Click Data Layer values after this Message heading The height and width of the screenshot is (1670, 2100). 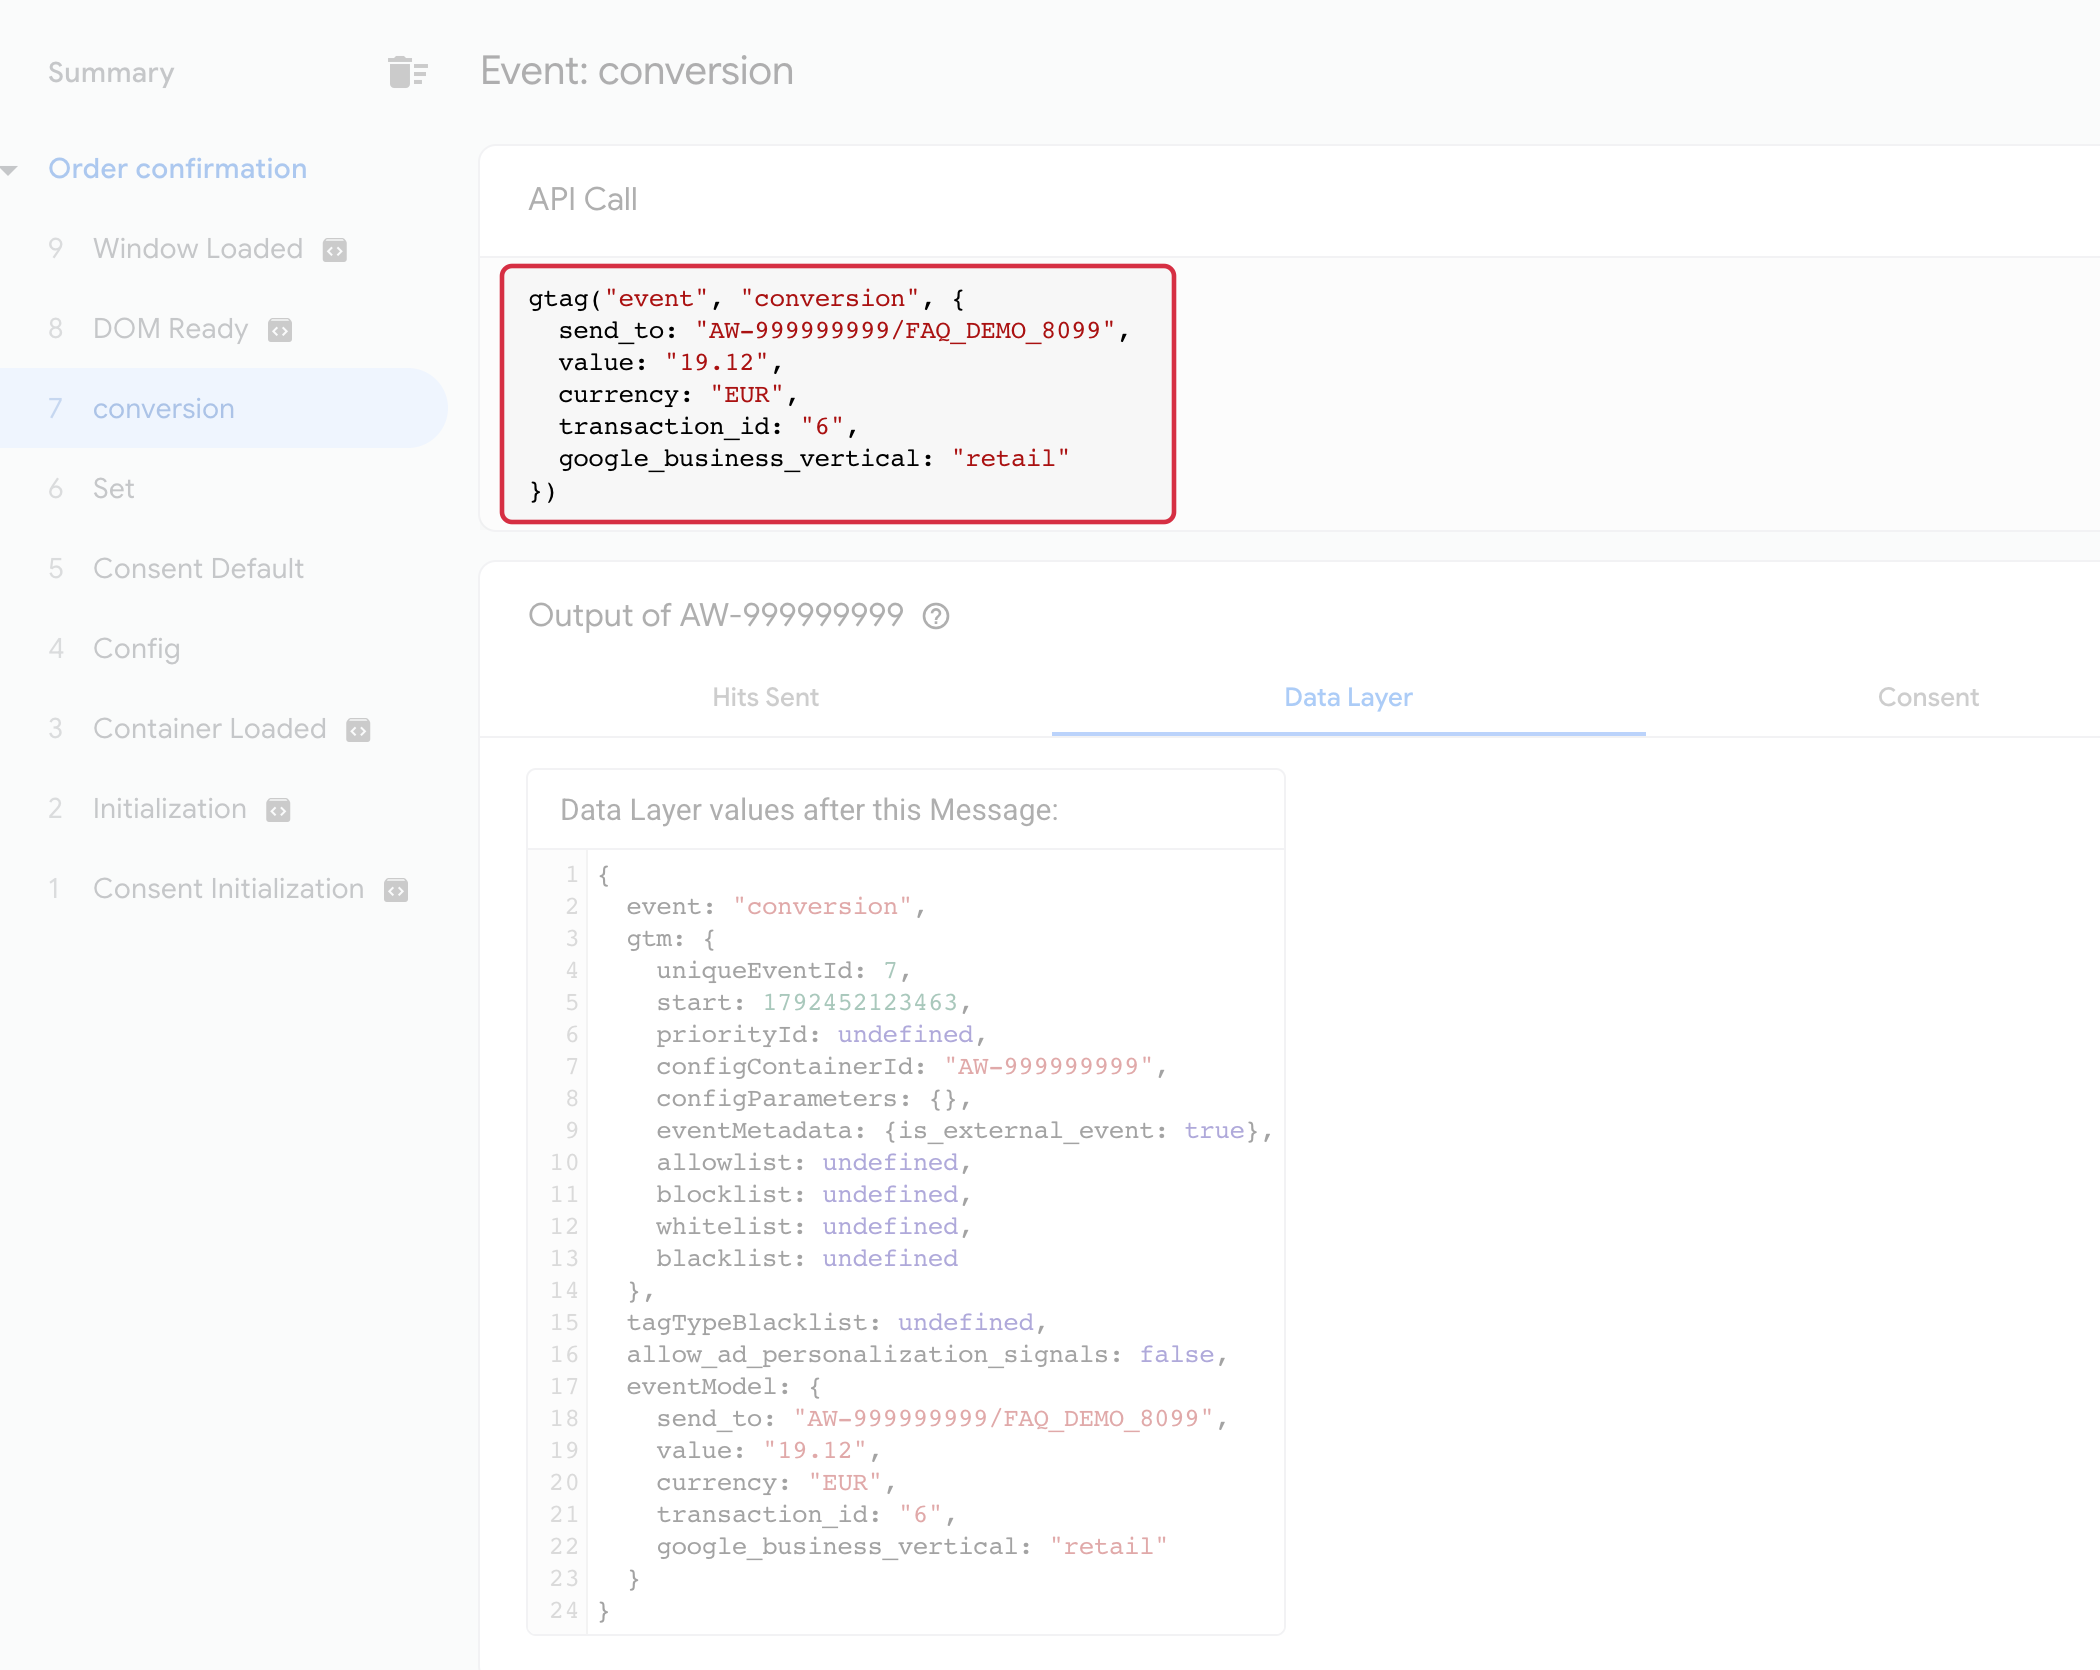click(x=809, y=810)
